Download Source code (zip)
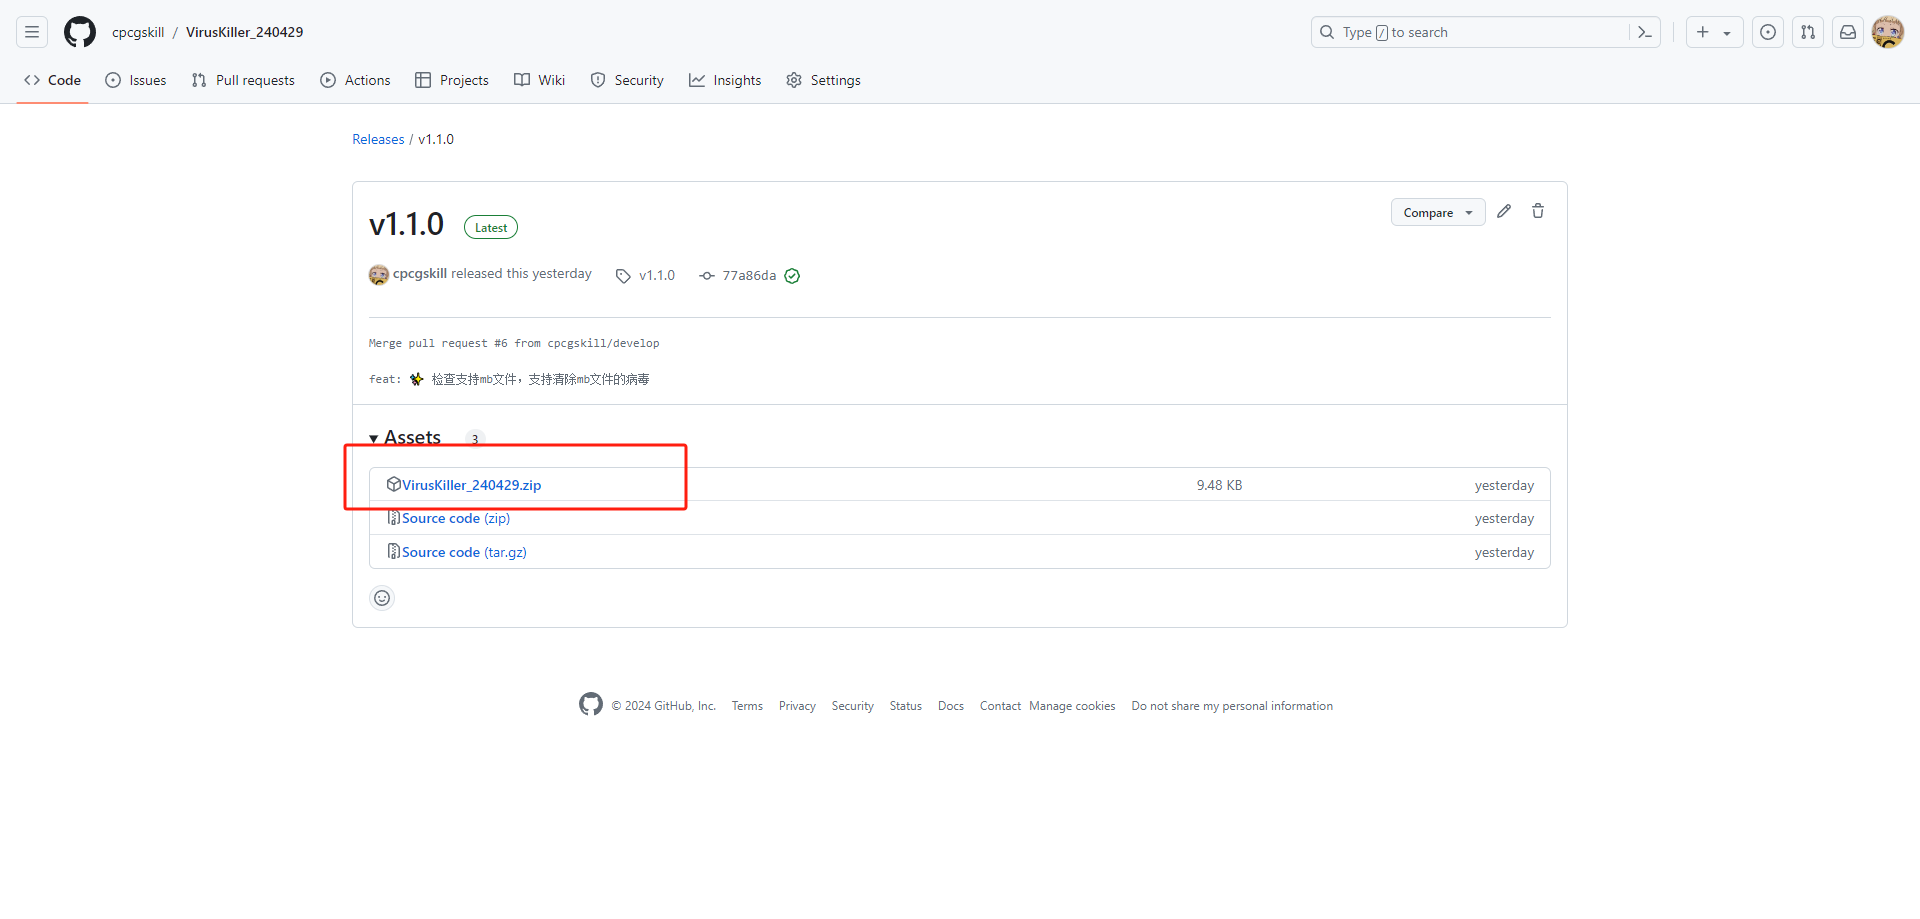 point(456,518)
